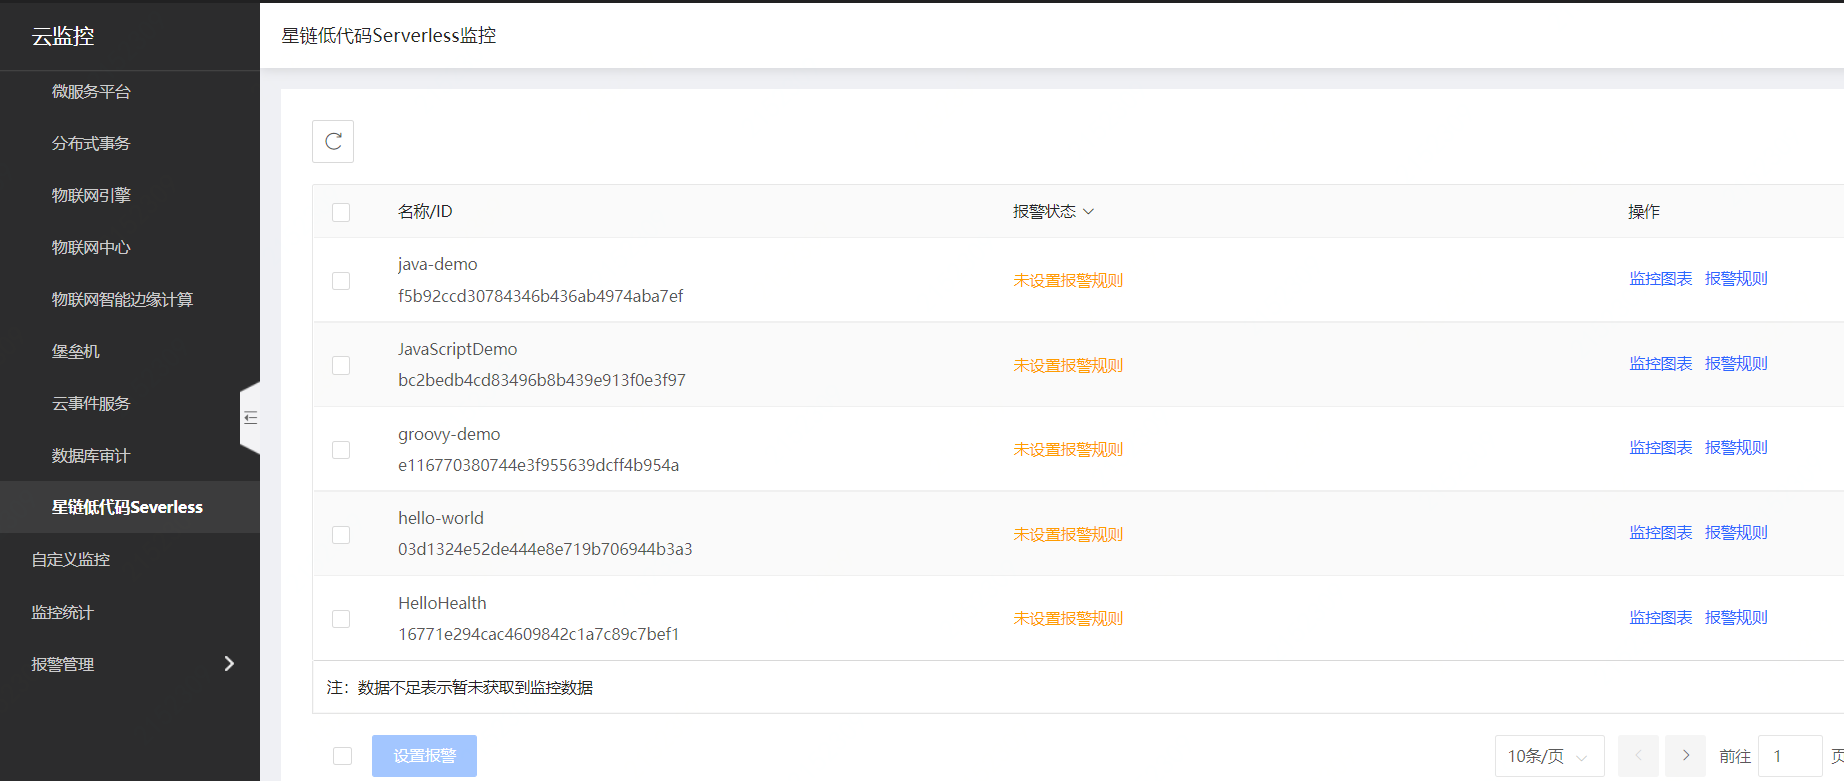
Task: Go to the next page arrow
Action: click(x=1685, y=756)
